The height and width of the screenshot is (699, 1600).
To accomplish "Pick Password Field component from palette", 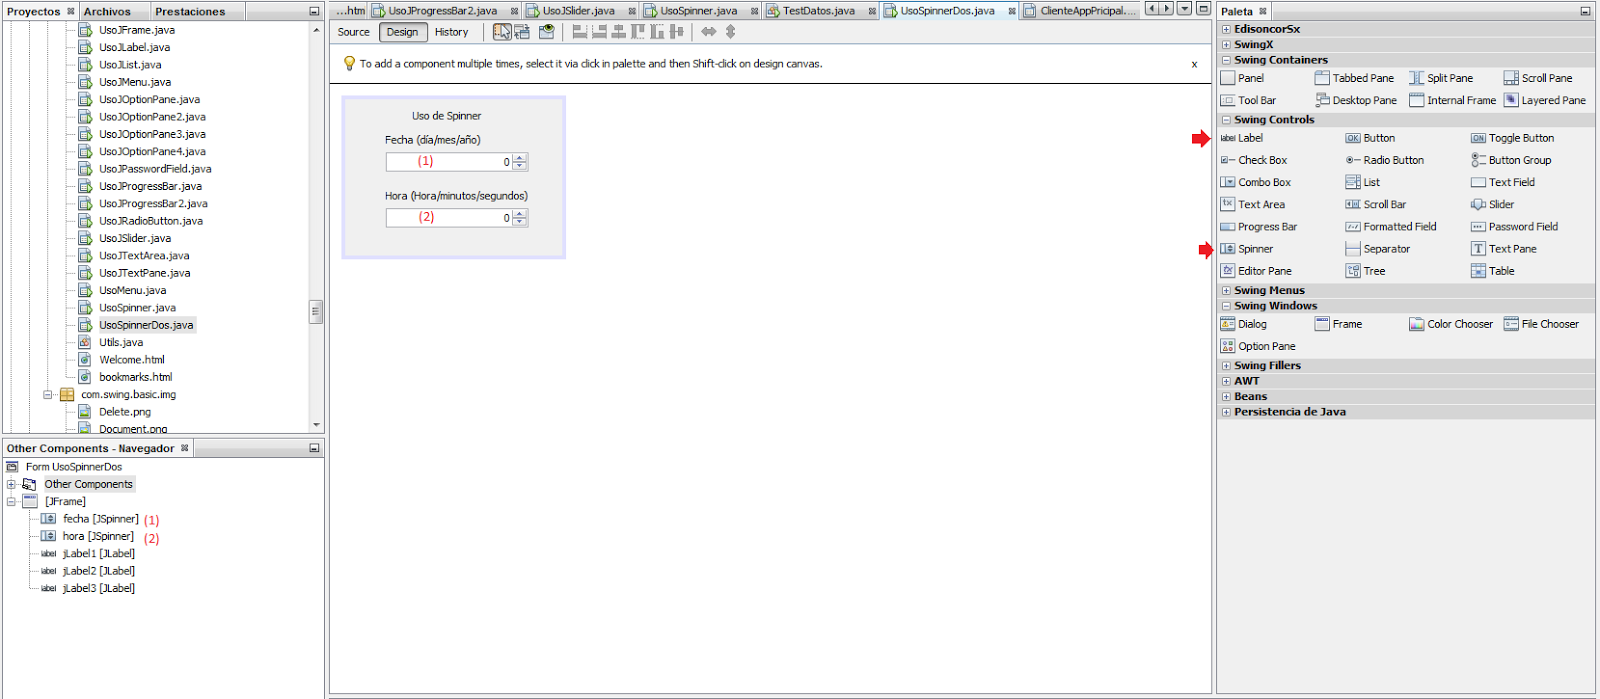I will [1514, 227].
